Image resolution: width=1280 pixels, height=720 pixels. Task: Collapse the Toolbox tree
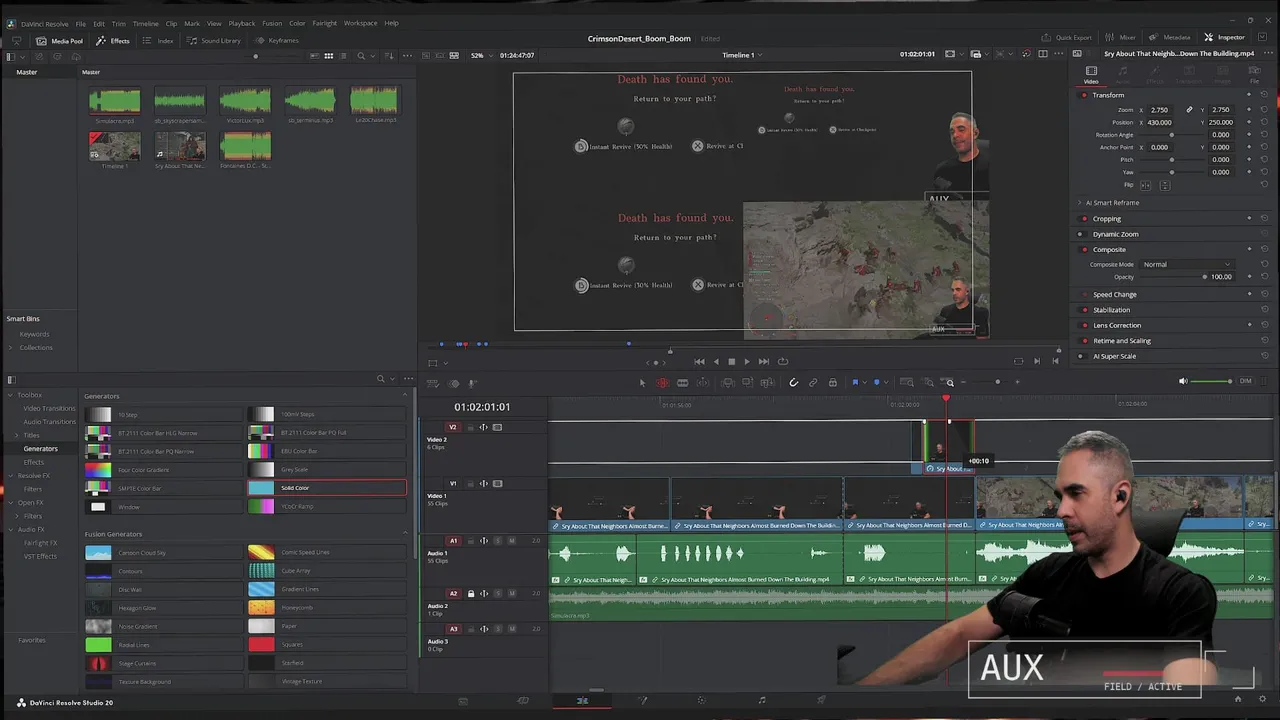tap(10, 395)
